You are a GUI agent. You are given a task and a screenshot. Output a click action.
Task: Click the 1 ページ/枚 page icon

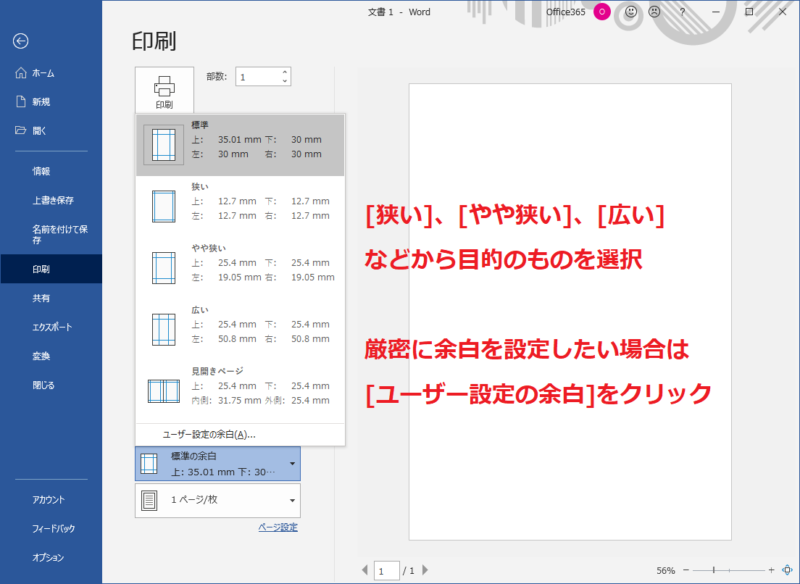pos(149,500)
